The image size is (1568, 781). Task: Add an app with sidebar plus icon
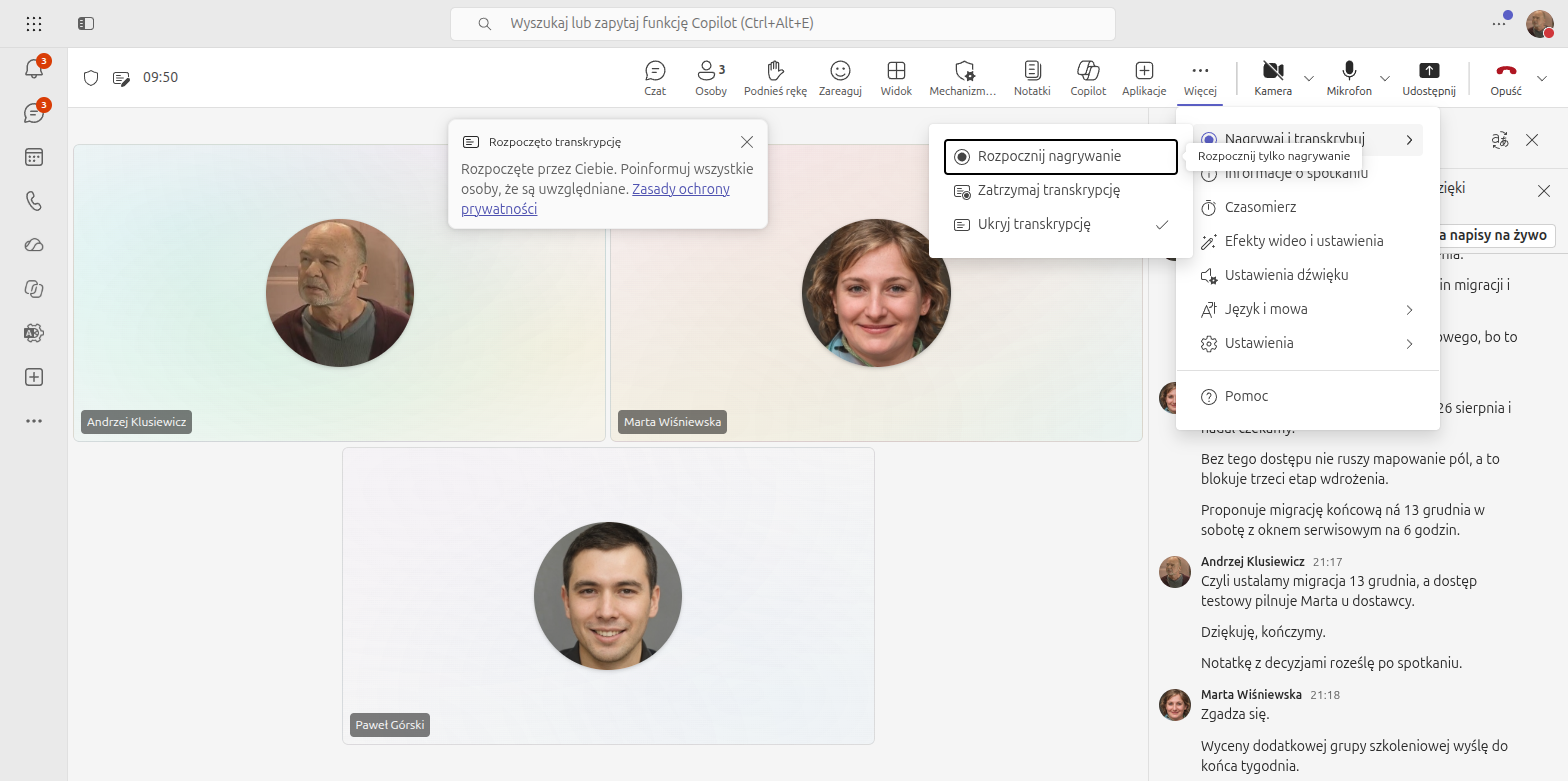(x=34, y=377)
